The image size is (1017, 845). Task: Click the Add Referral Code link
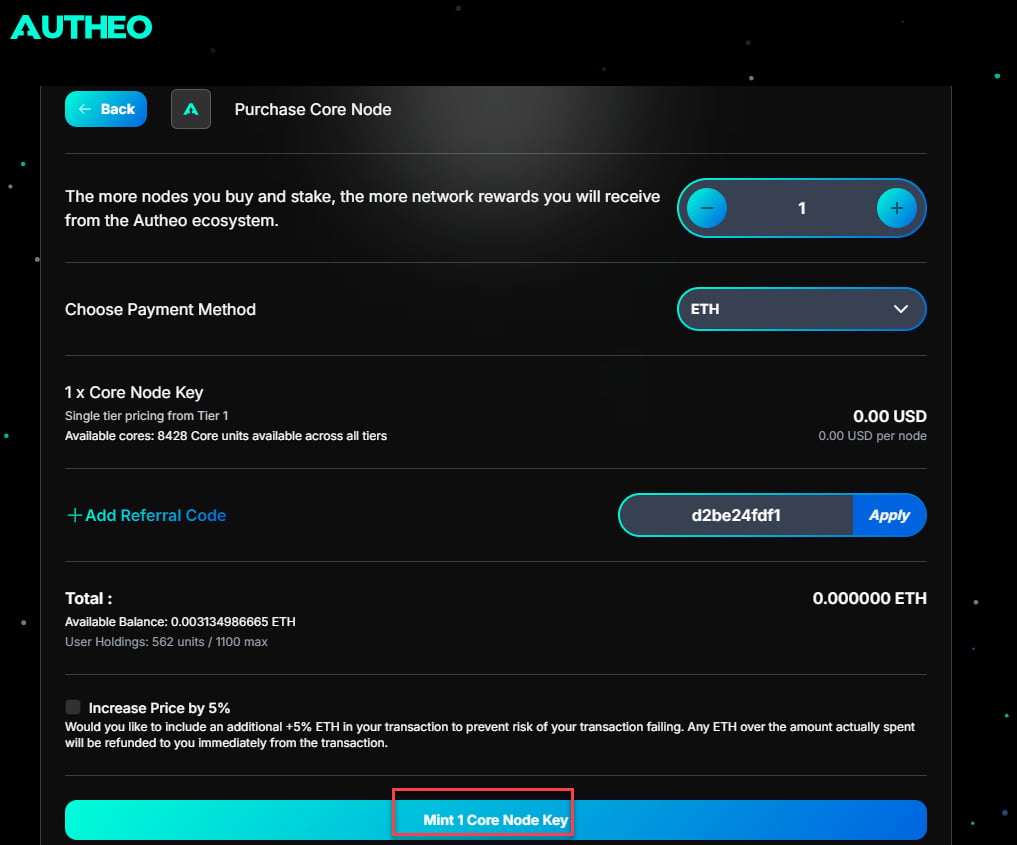pyautogui.click(x=147, y=516)
